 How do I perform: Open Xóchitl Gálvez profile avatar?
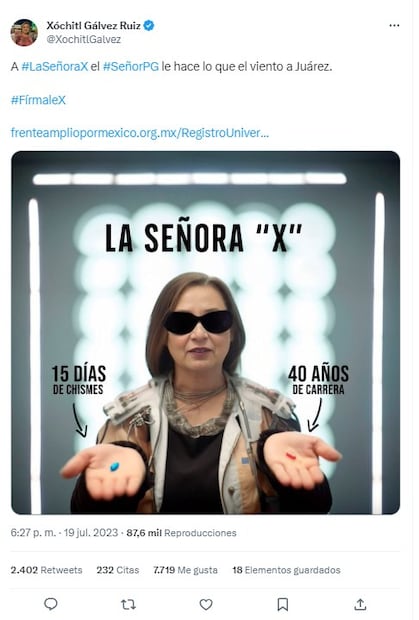click(x=24, y=32)
